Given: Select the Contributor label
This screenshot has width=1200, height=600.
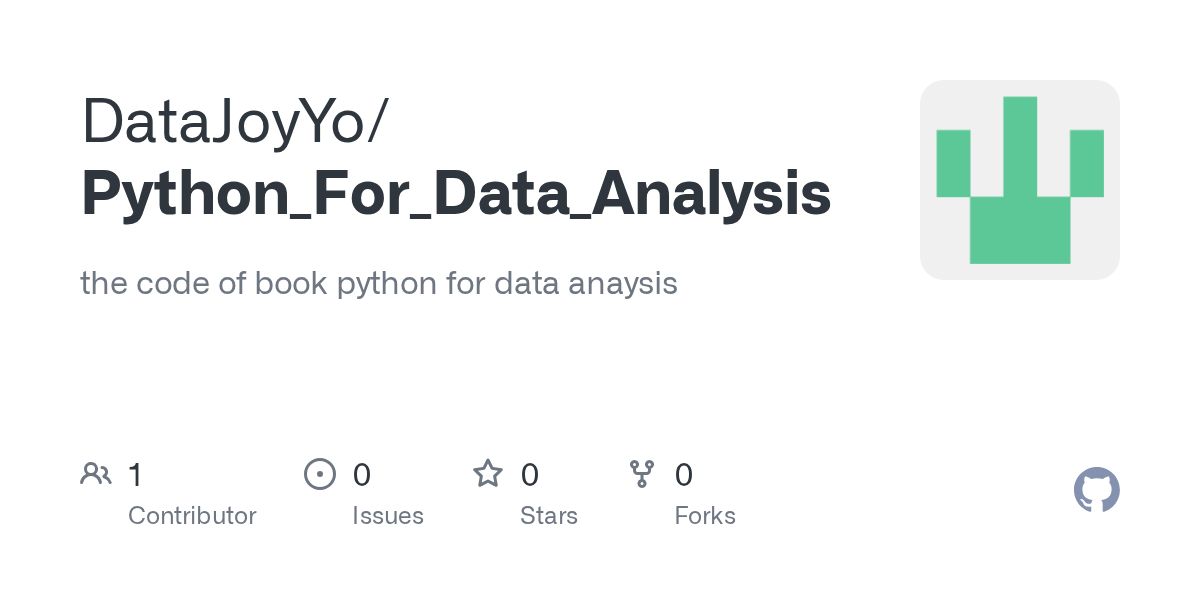Looking at the screenshot, I should 192,516.
